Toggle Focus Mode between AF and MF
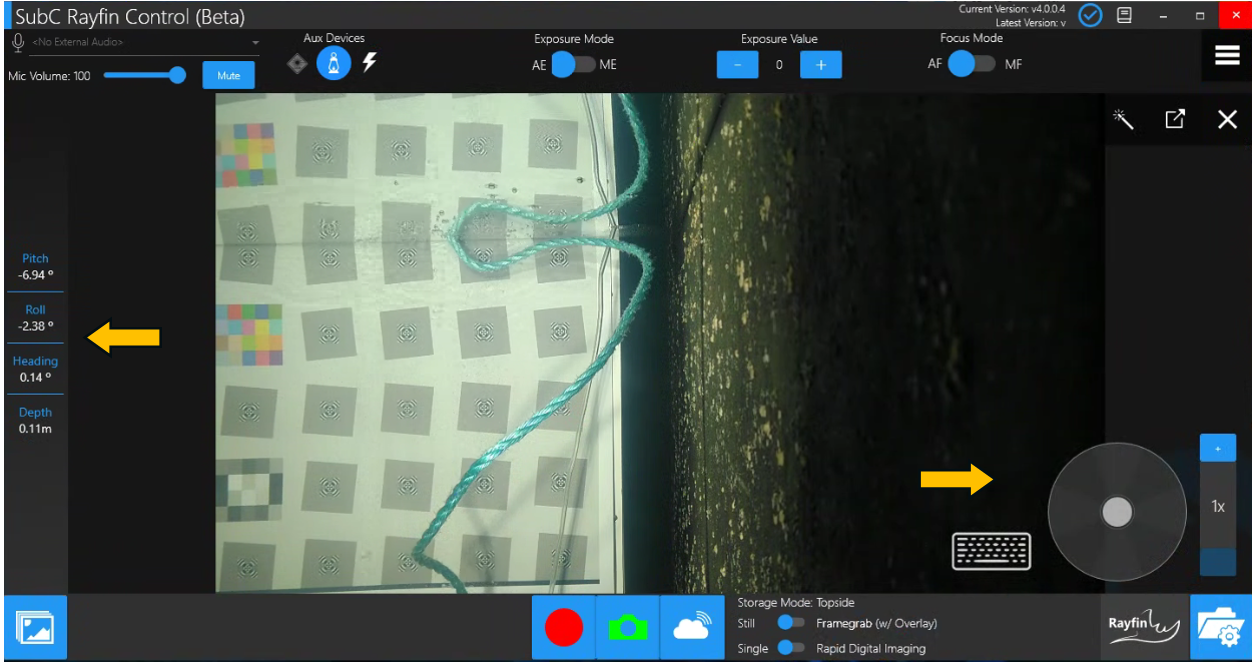Image resolution: width=1259 pixels, height=664 pixels. pyautogui.click(x=971, y=64)
